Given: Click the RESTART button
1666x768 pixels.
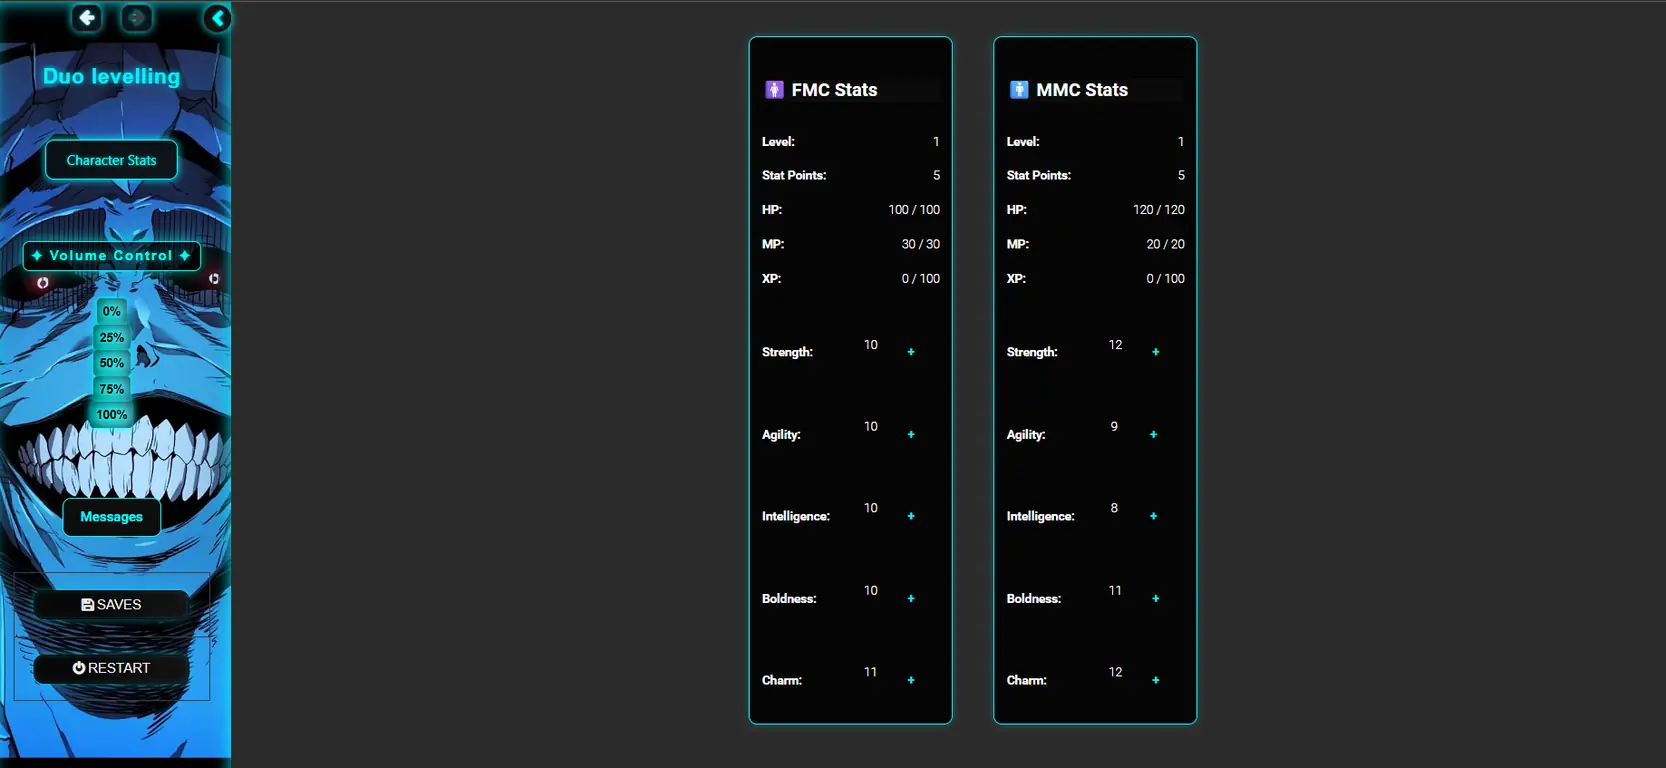Looking at the screenshot, I should [111, 668].
